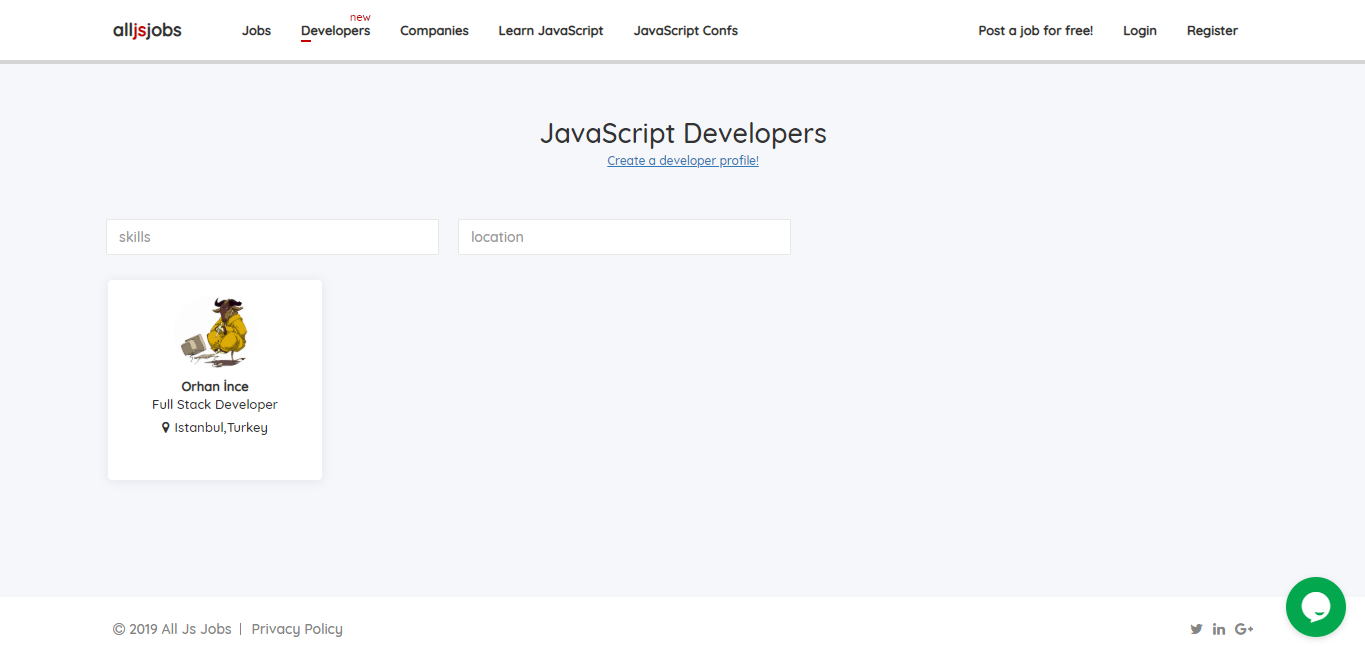Open JavaScript Confs from the navigation
1365x656 pixels.
[x=685, y=30]
